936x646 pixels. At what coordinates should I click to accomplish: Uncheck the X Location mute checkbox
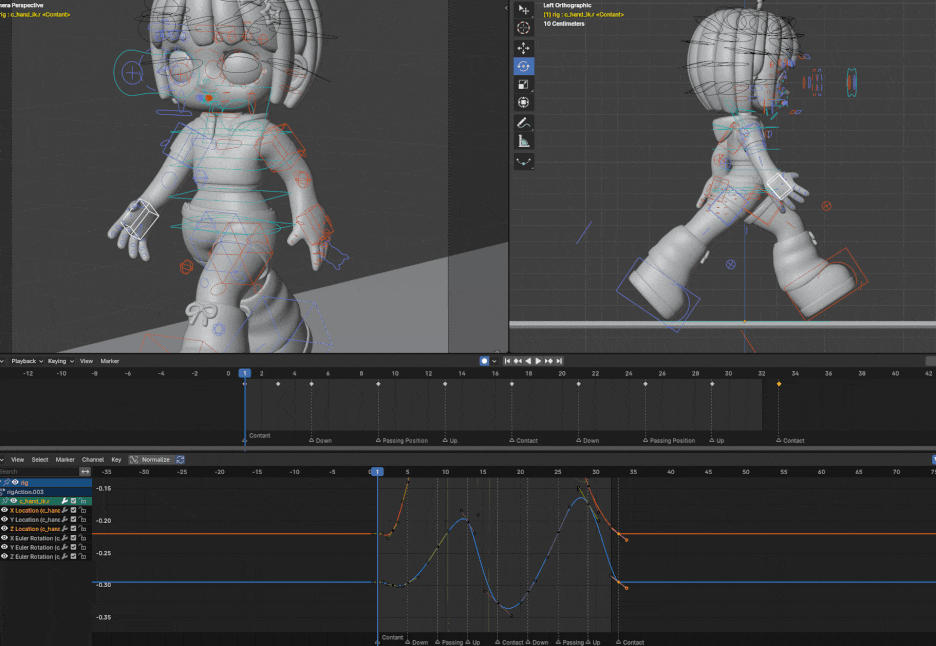(74, 510)
